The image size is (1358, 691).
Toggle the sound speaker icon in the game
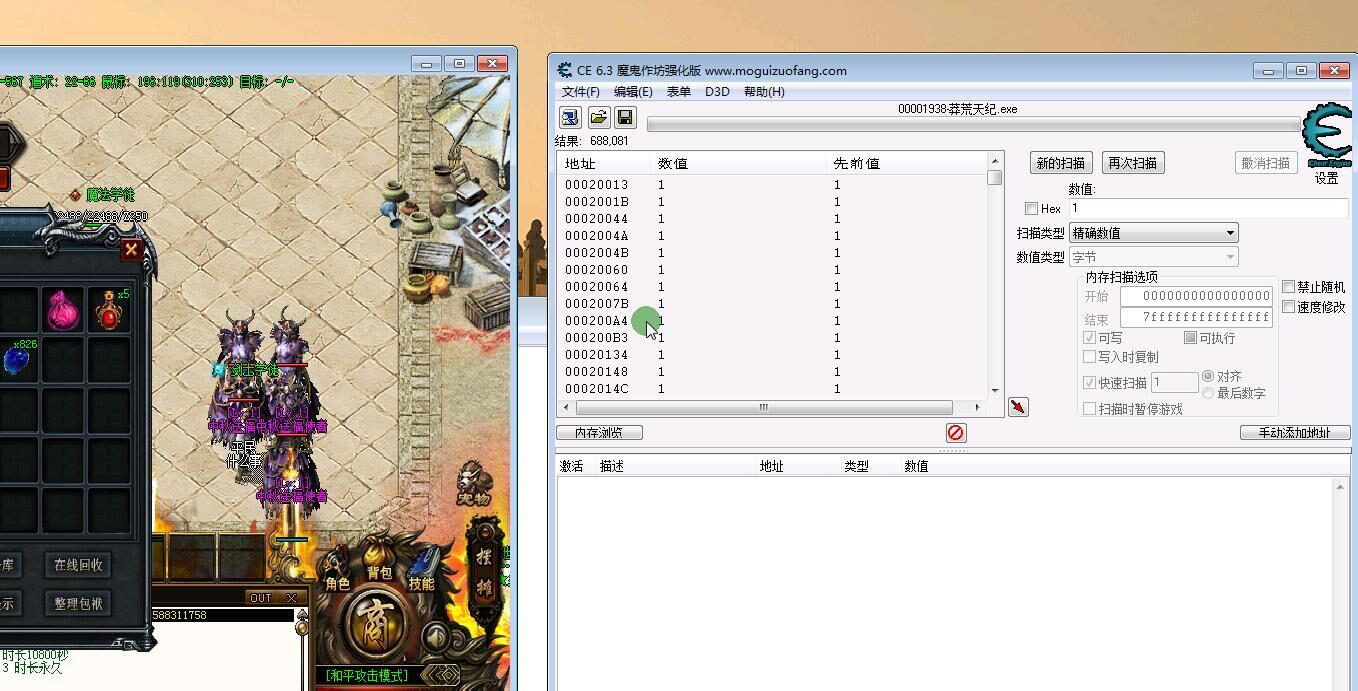[x=435, y=636]
